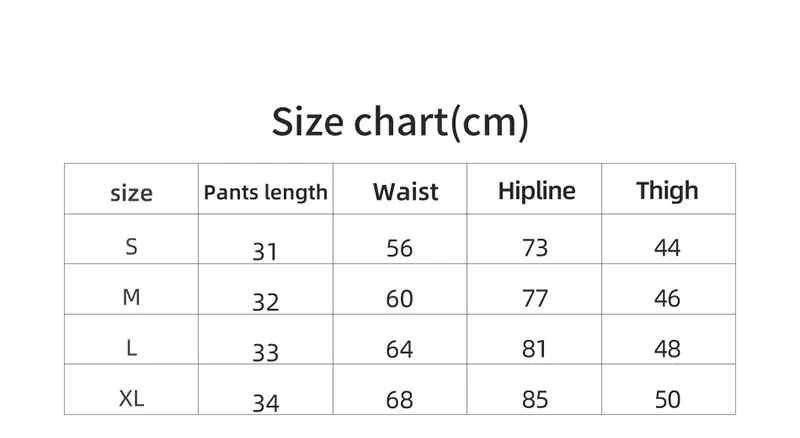
Task: Select the S size row label
Action: 132,247
